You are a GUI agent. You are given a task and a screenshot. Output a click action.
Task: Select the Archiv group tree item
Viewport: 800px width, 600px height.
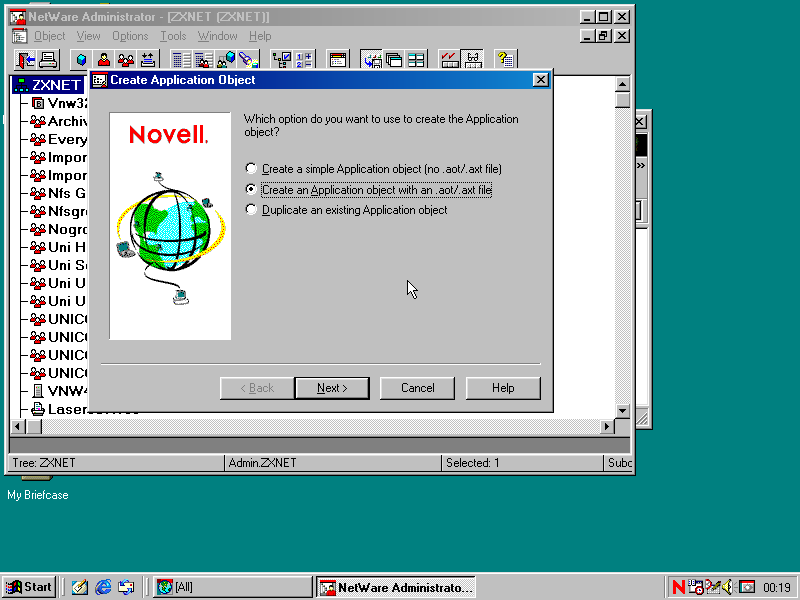59,121
